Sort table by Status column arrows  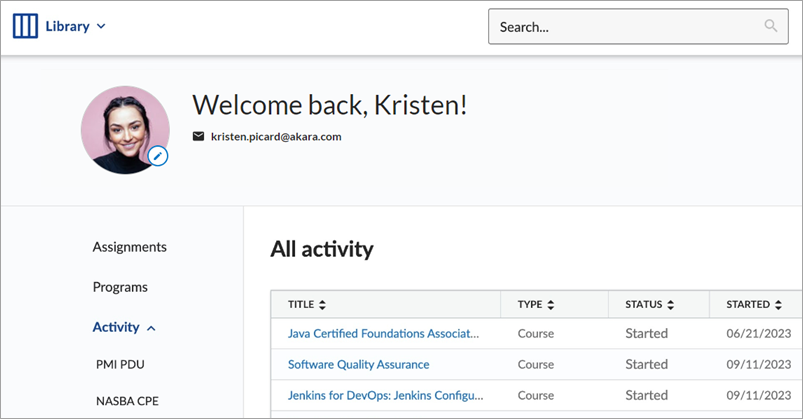[x=670, y=304]
